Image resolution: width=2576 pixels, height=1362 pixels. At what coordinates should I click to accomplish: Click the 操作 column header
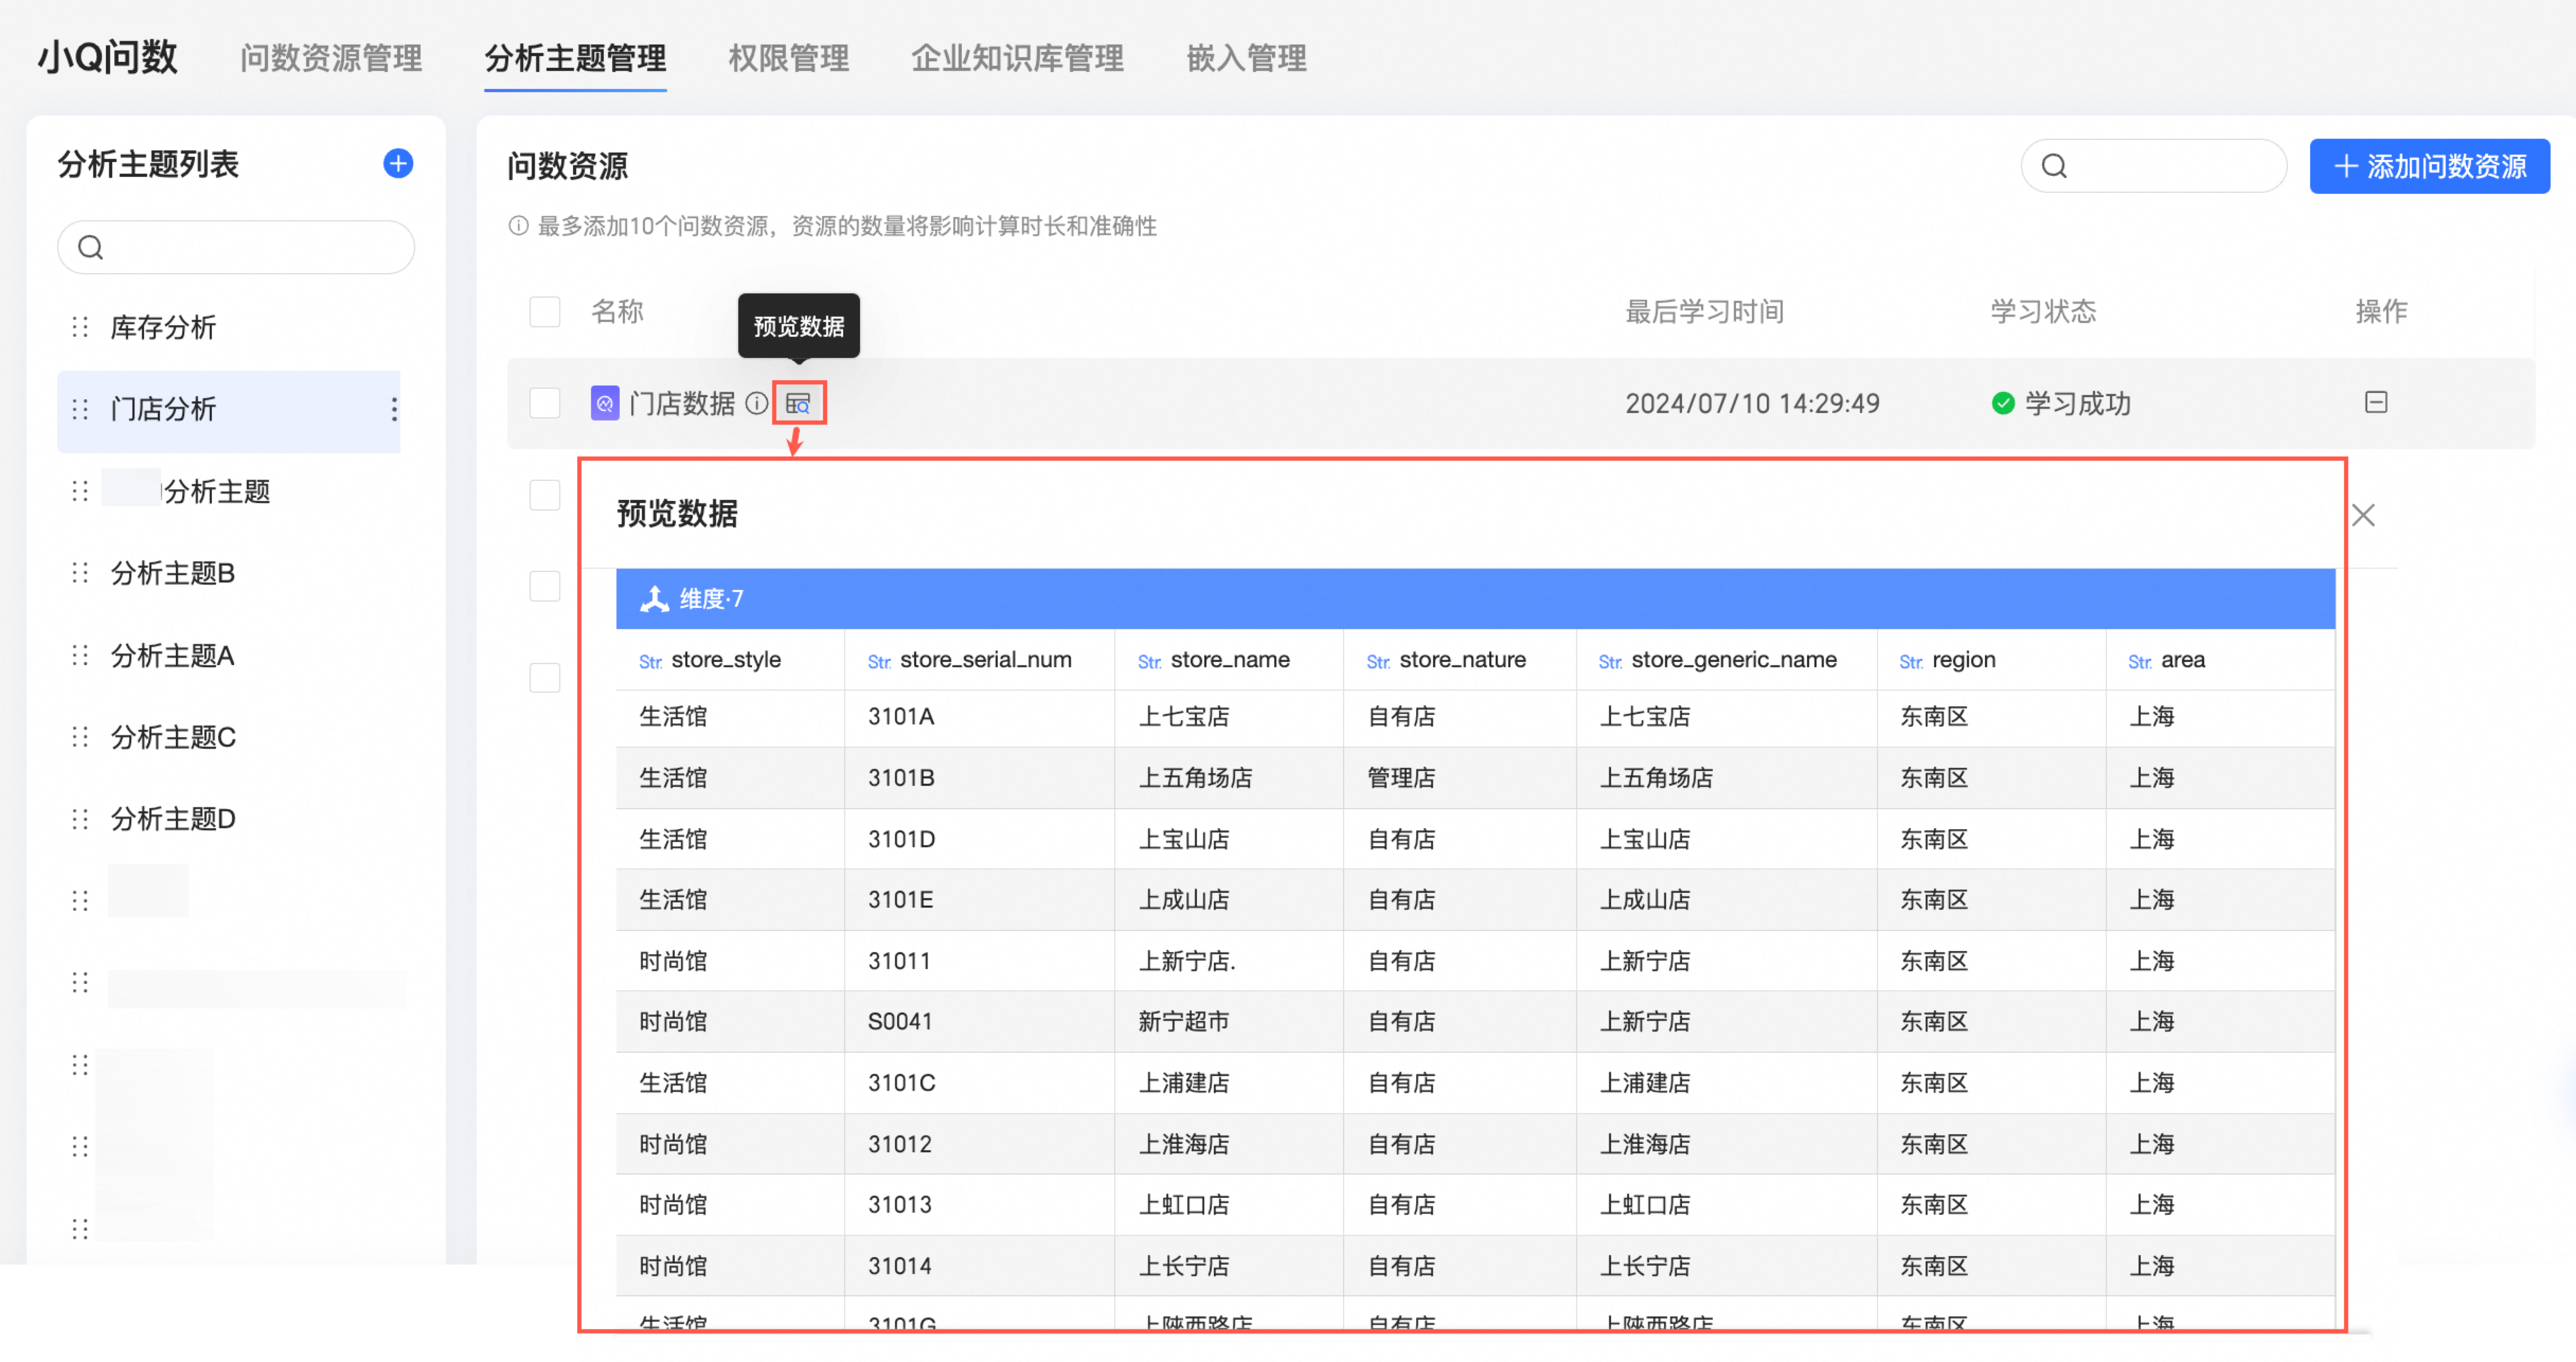pos(2381,311)
